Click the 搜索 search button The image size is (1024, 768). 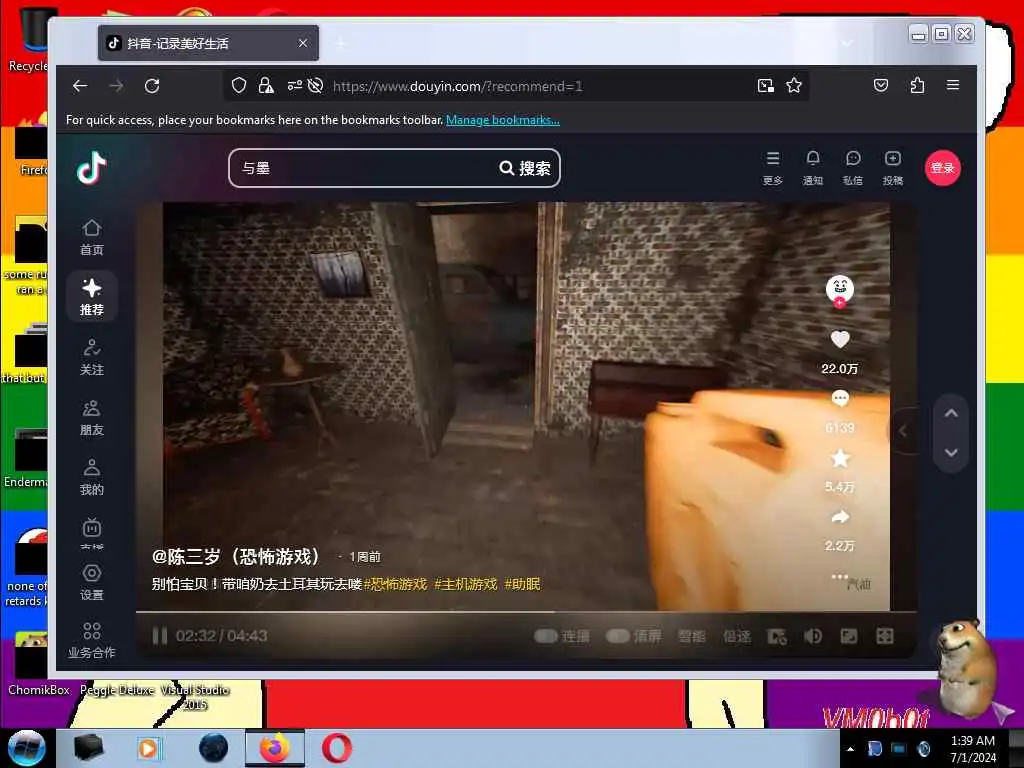coord(525,168)
